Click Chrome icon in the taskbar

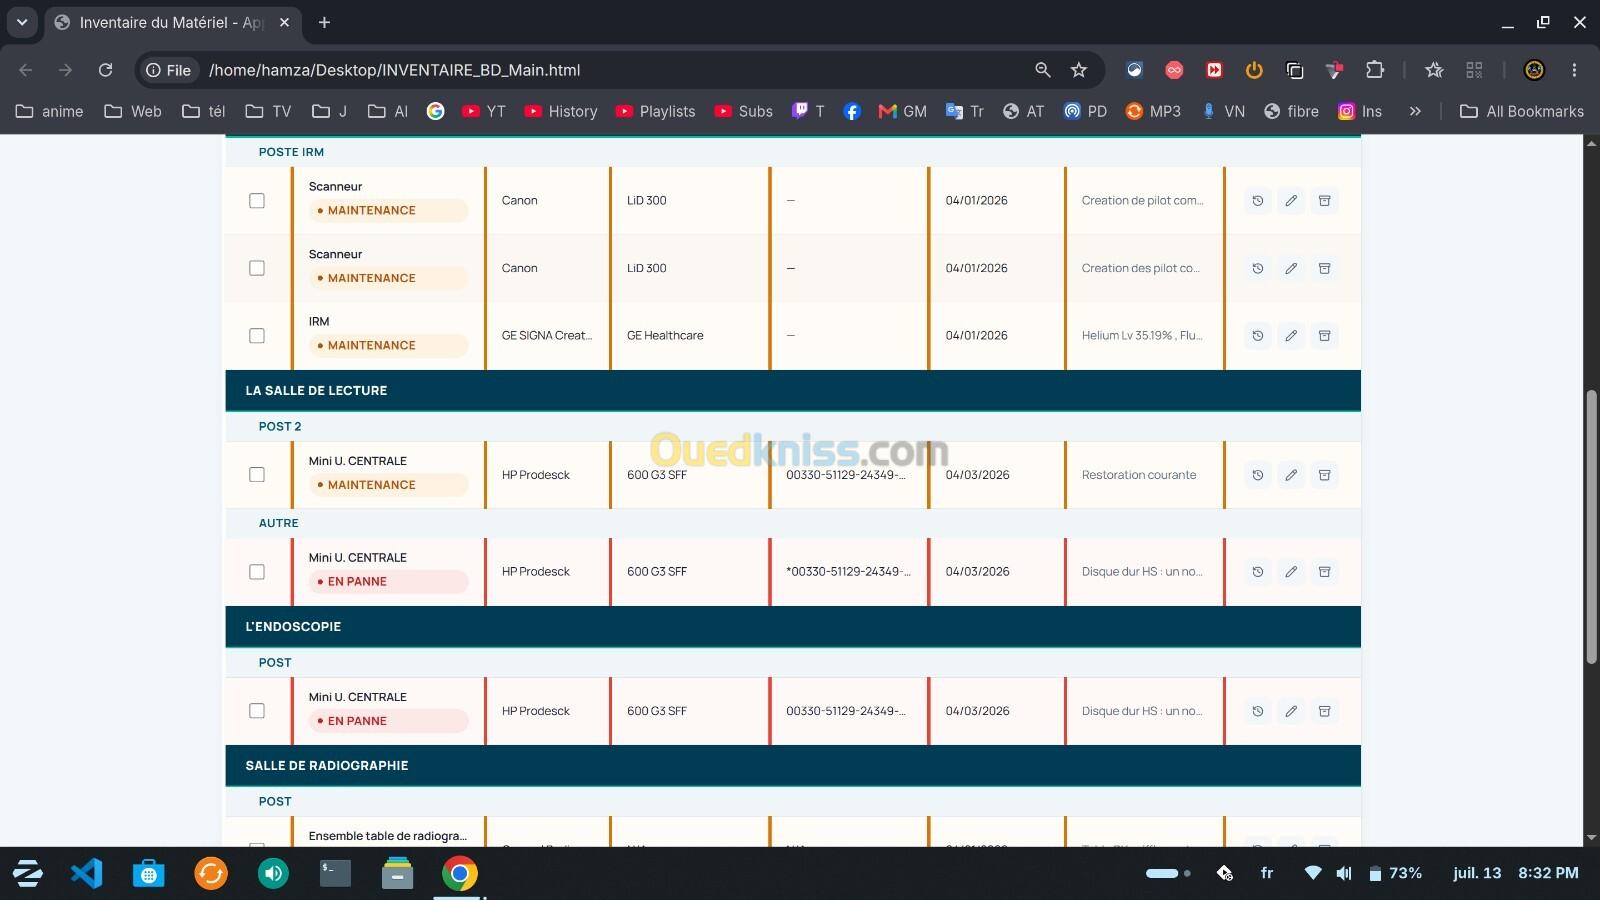click(459, 873)
